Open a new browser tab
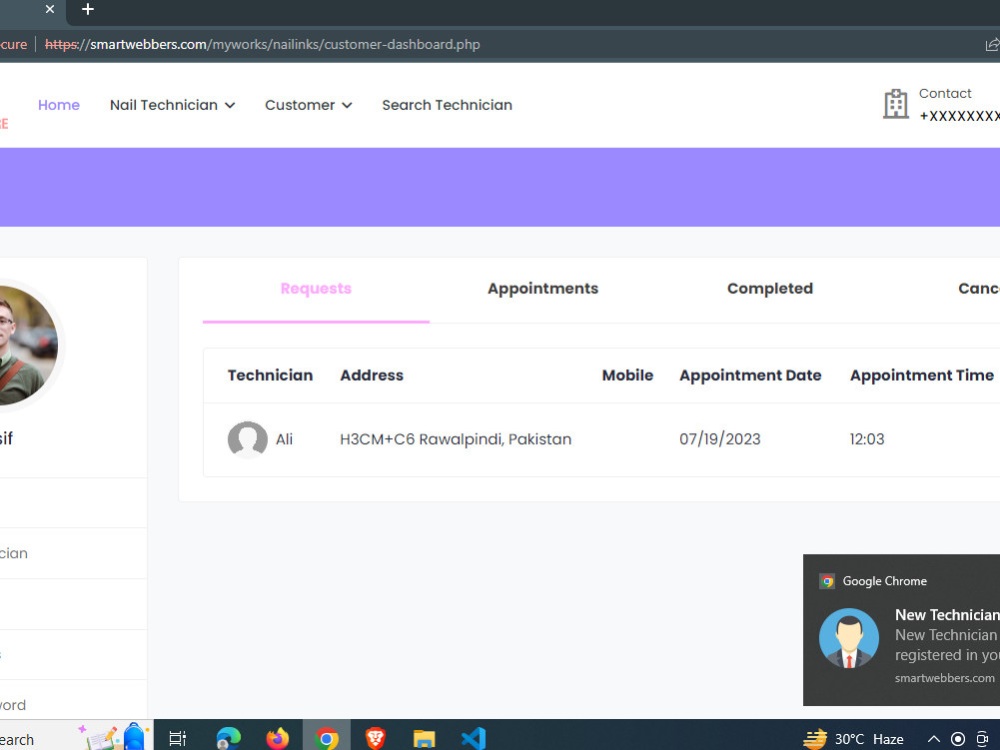The image size is (1000, 750). point(88,9)
